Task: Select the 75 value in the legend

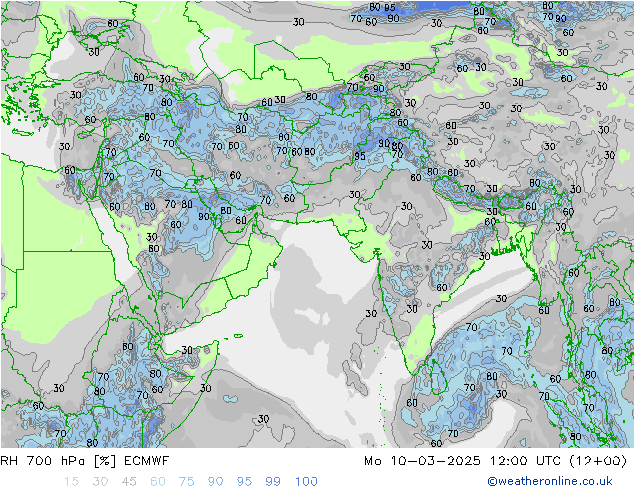Action: click(x=186, y=482)
